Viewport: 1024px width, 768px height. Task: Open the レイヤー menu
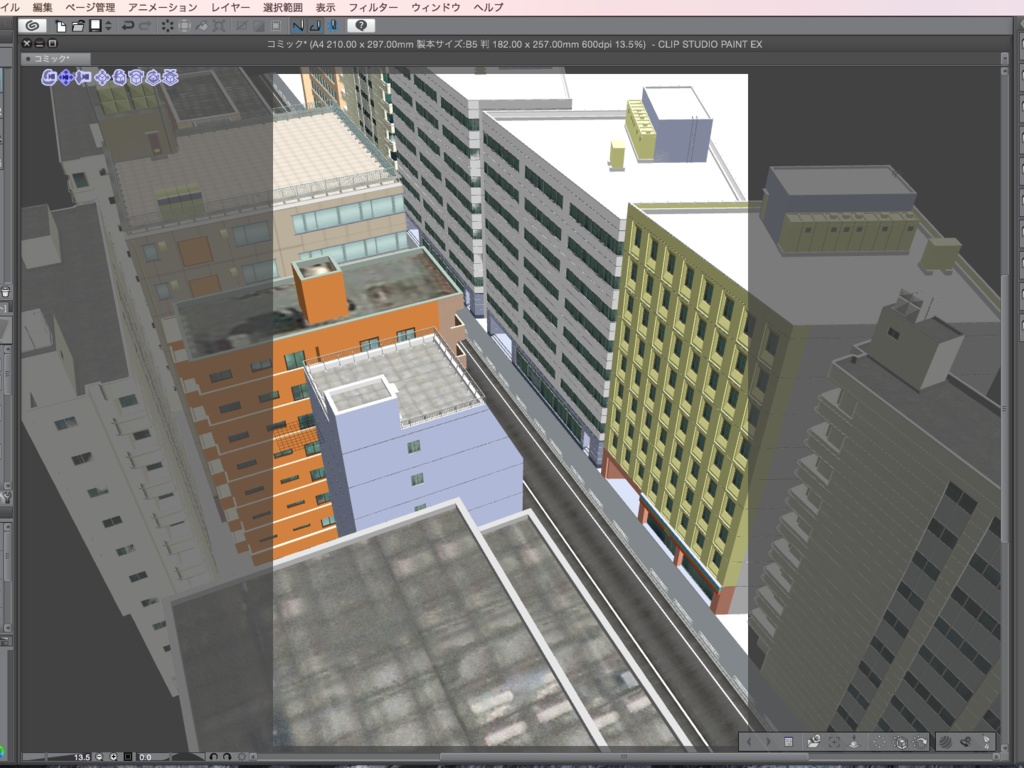pos(231,7)
